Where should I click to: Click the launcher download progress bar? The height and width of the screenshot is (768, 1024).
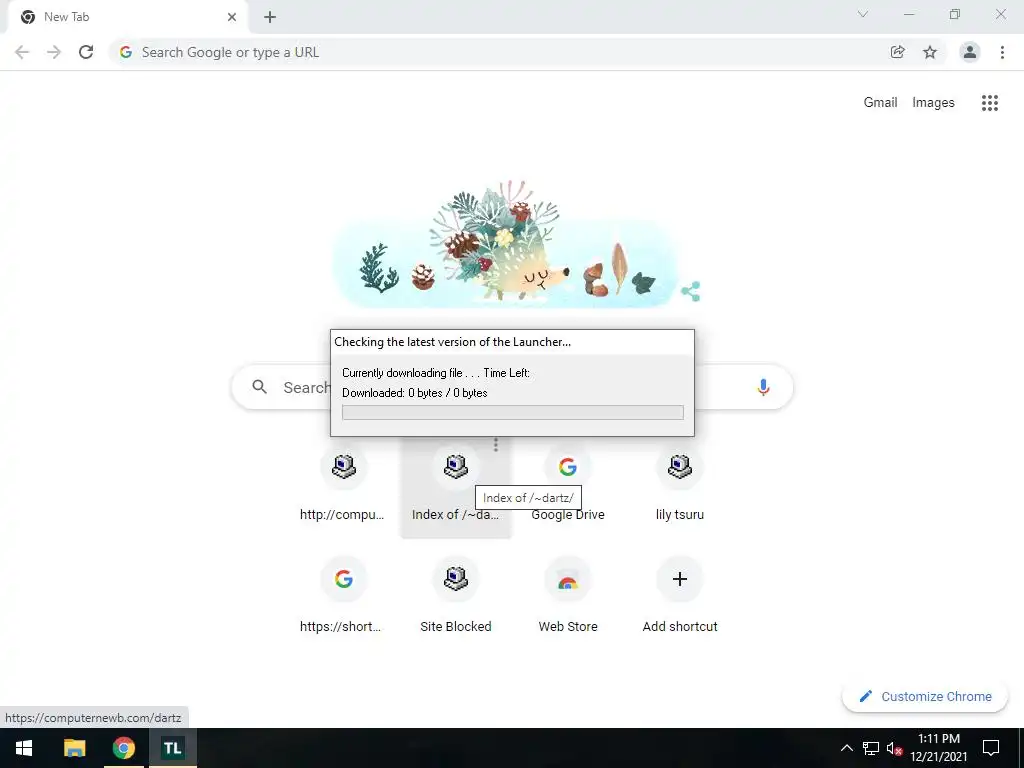tap(513, 412)
